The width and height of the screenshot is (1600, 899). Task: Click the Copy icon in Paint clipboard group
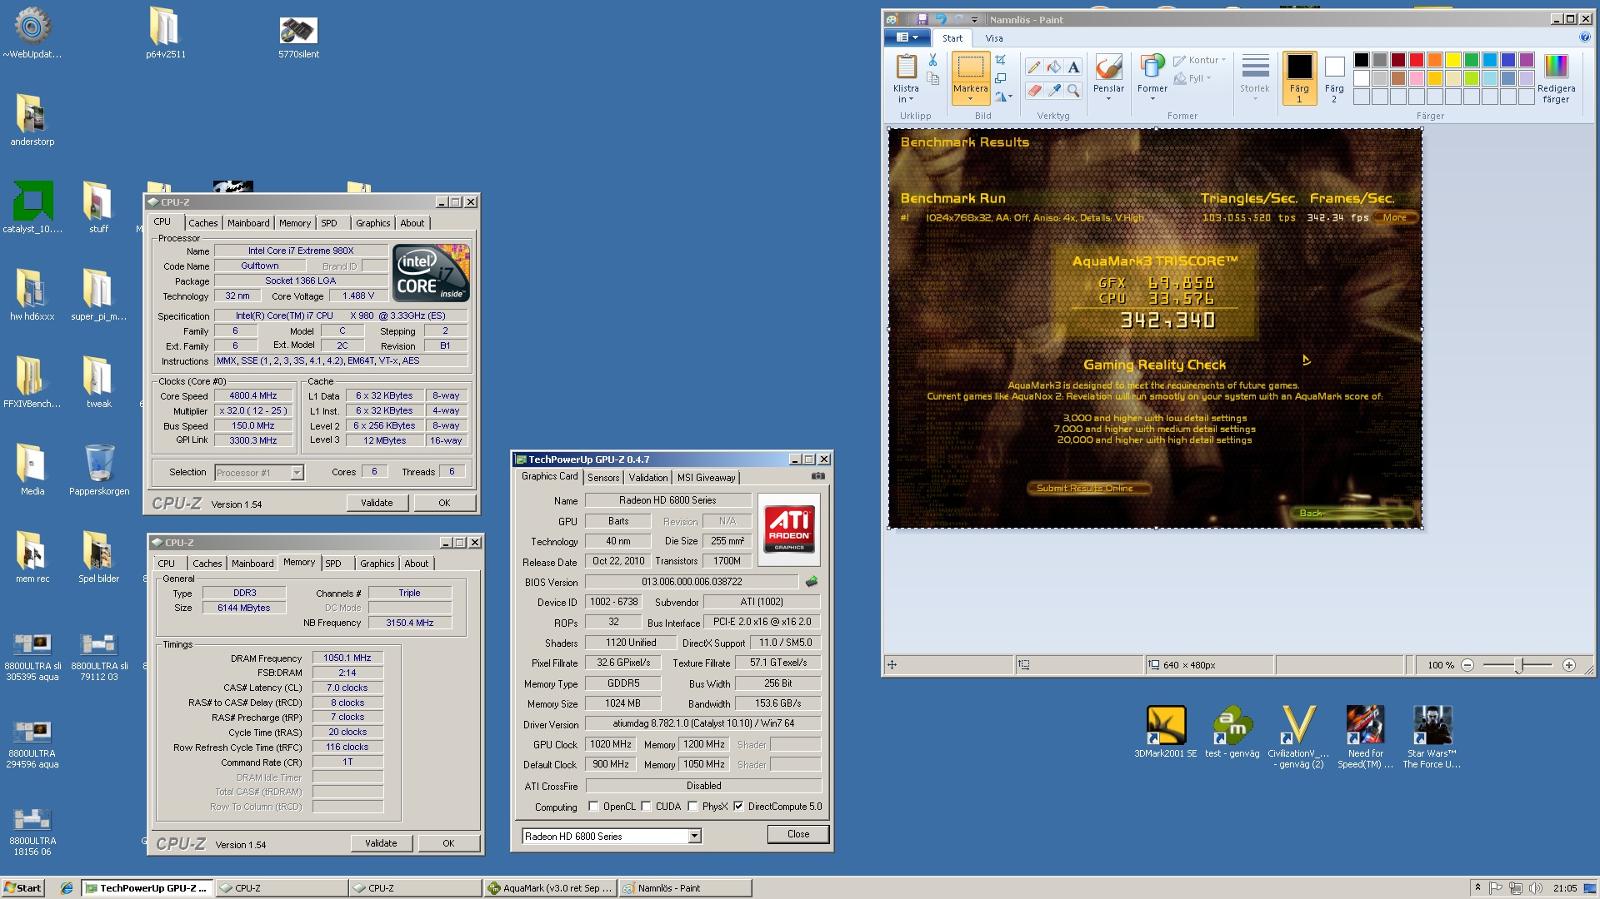tap(933, 79)
